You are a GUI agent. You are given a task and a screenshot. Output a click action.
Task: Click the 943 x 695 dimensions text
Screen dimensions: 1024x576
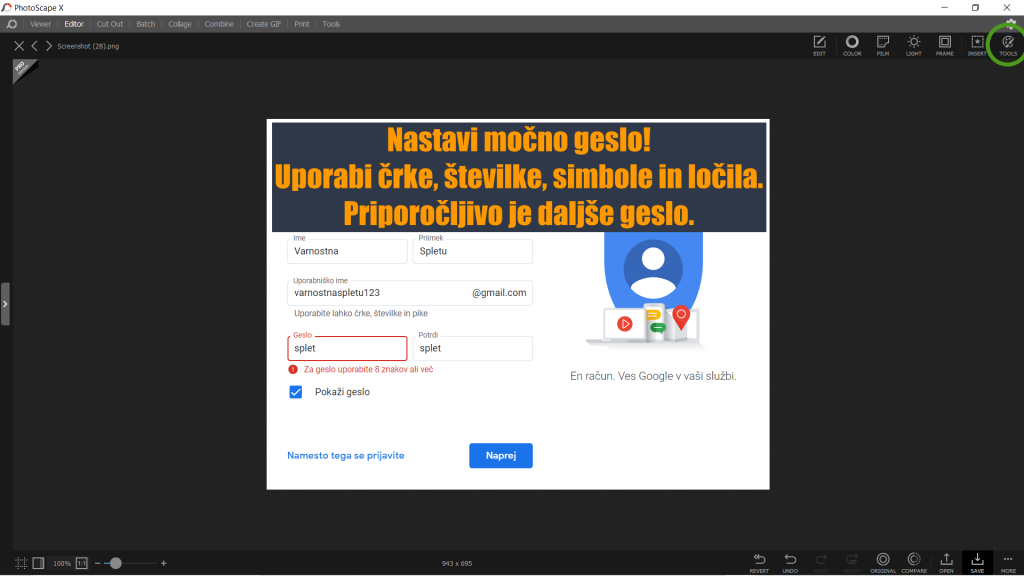[x=456, y=563]
